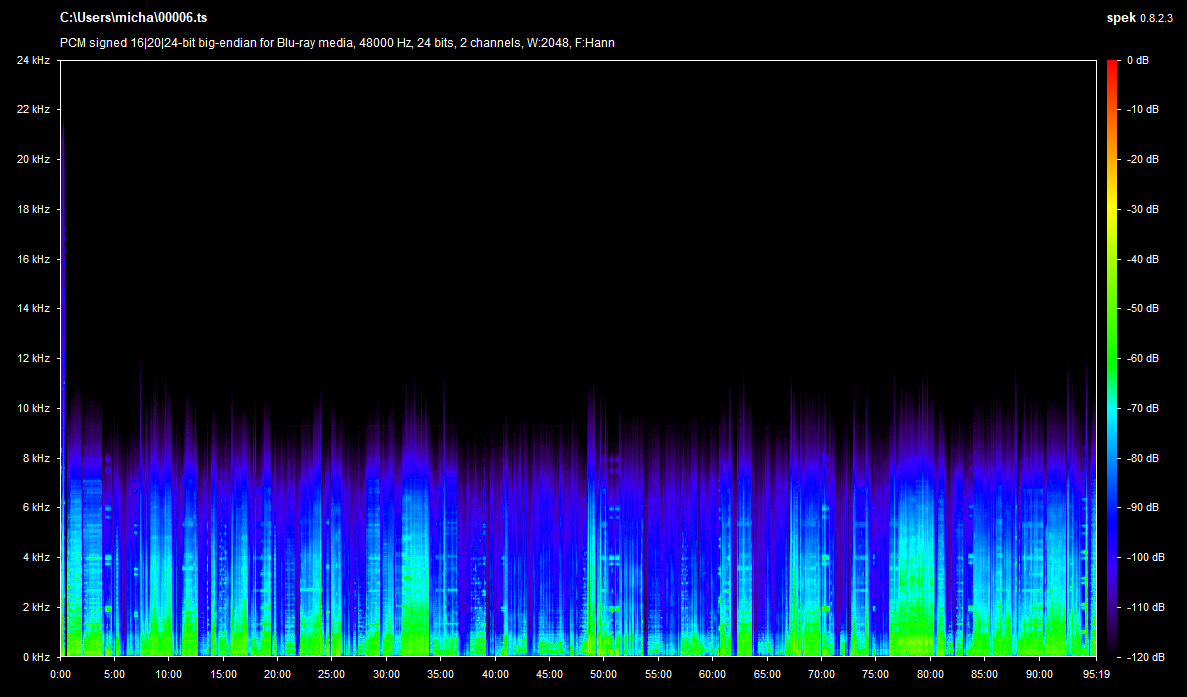Viewport: 1187px width, 697px height.
Task: Click the 18 kHz frequency label
Action: (34, 209)
